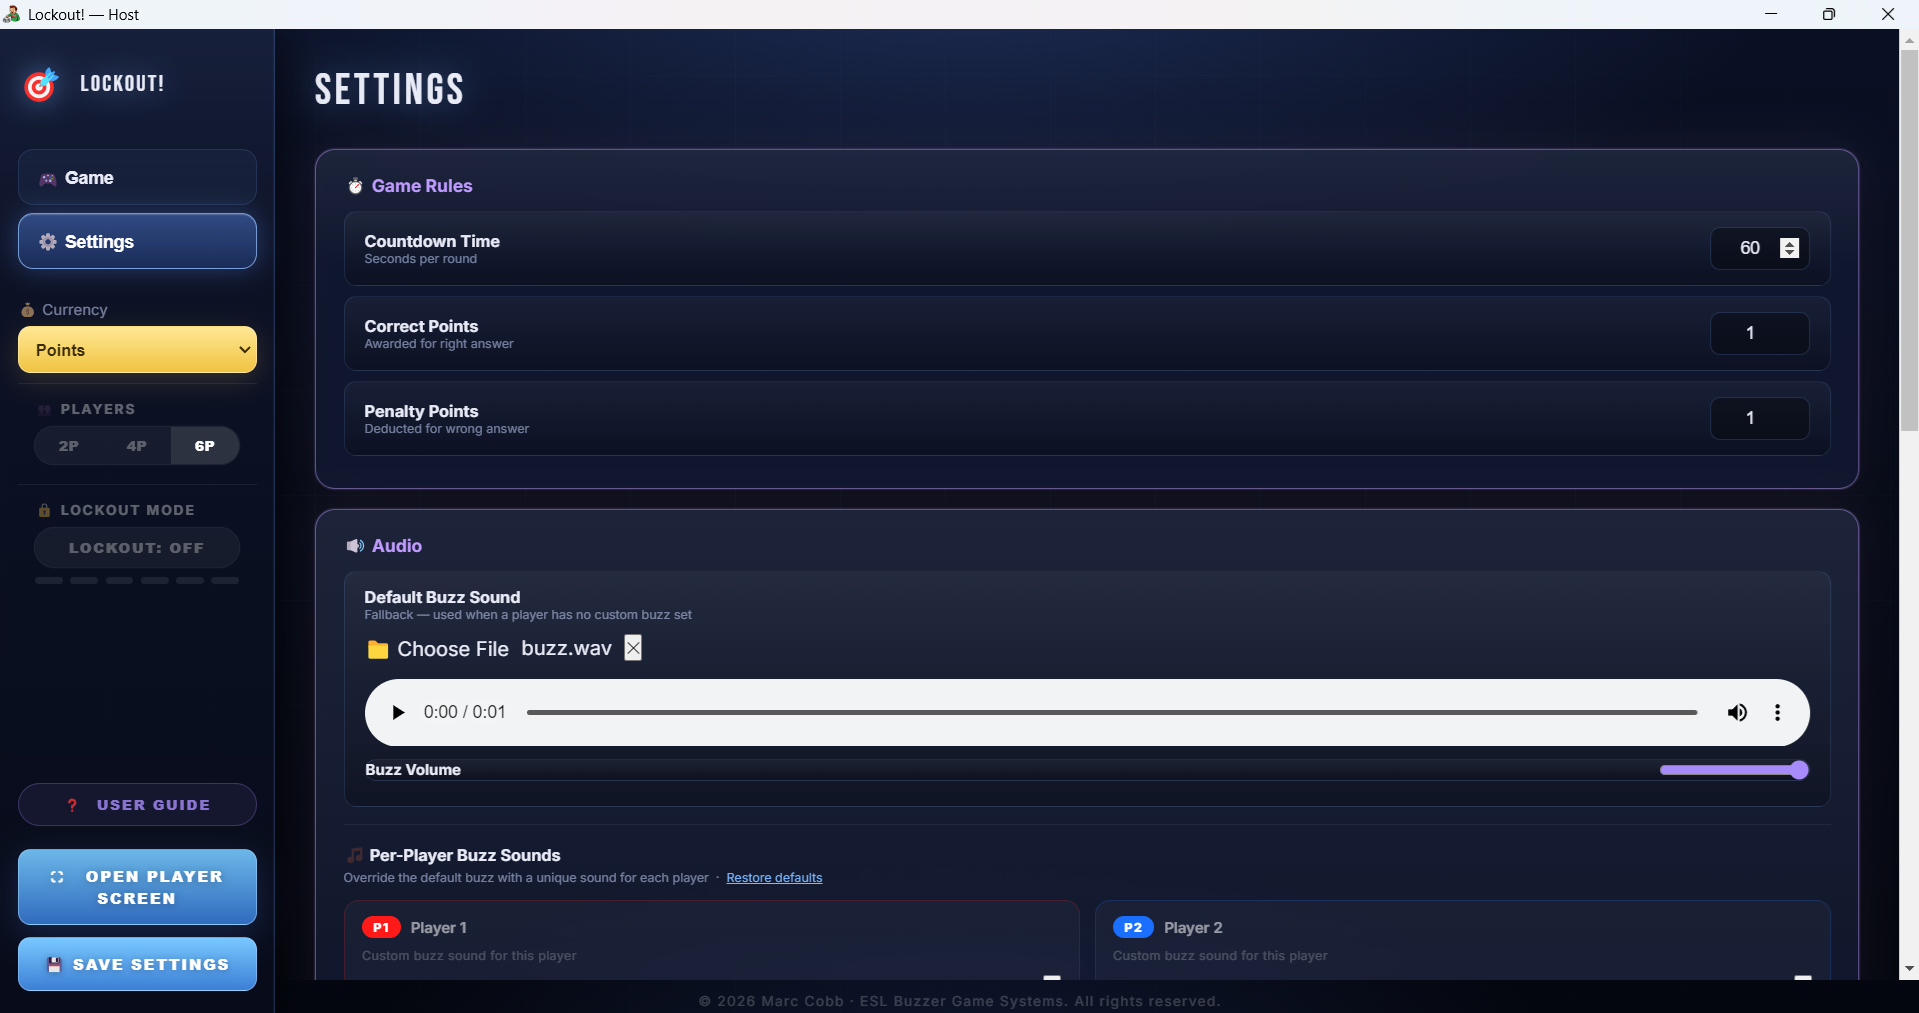This screenshot has width=1919, height=1013.
Task: Click the buzz.wav file name
Action: [566, 648]
